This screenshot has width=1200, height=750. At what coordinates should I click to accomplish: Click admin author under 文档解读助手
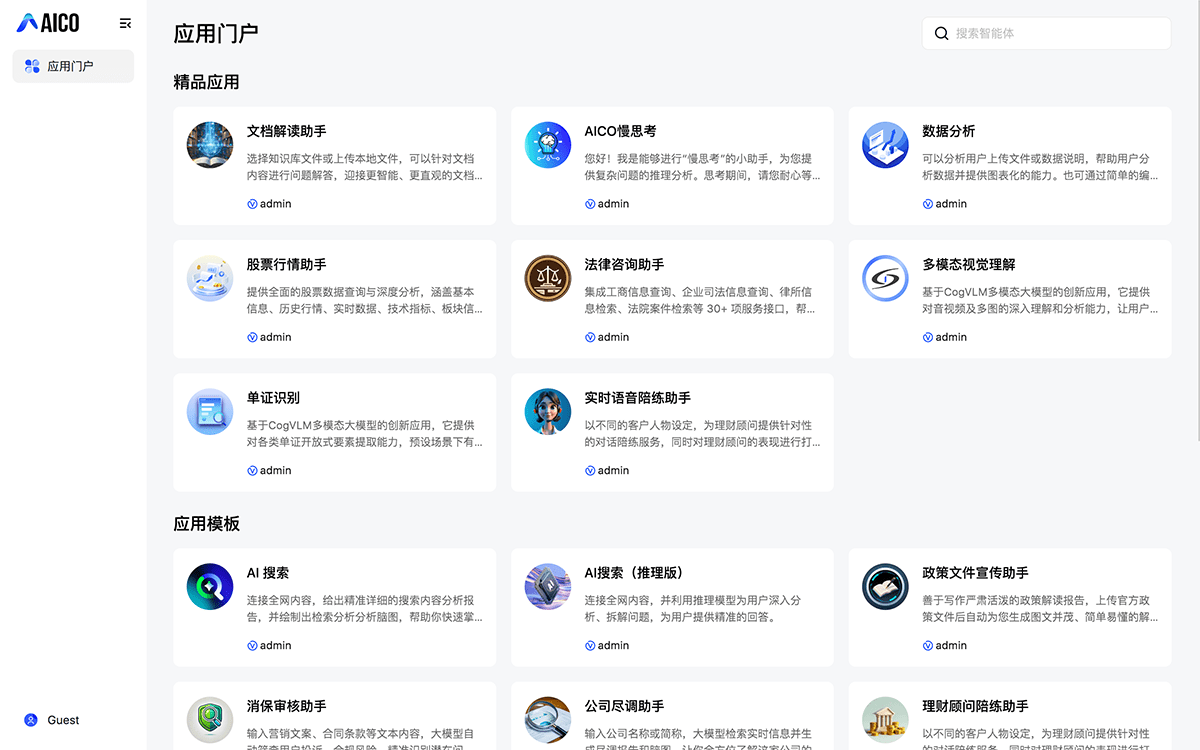click(x=269, y=204)
